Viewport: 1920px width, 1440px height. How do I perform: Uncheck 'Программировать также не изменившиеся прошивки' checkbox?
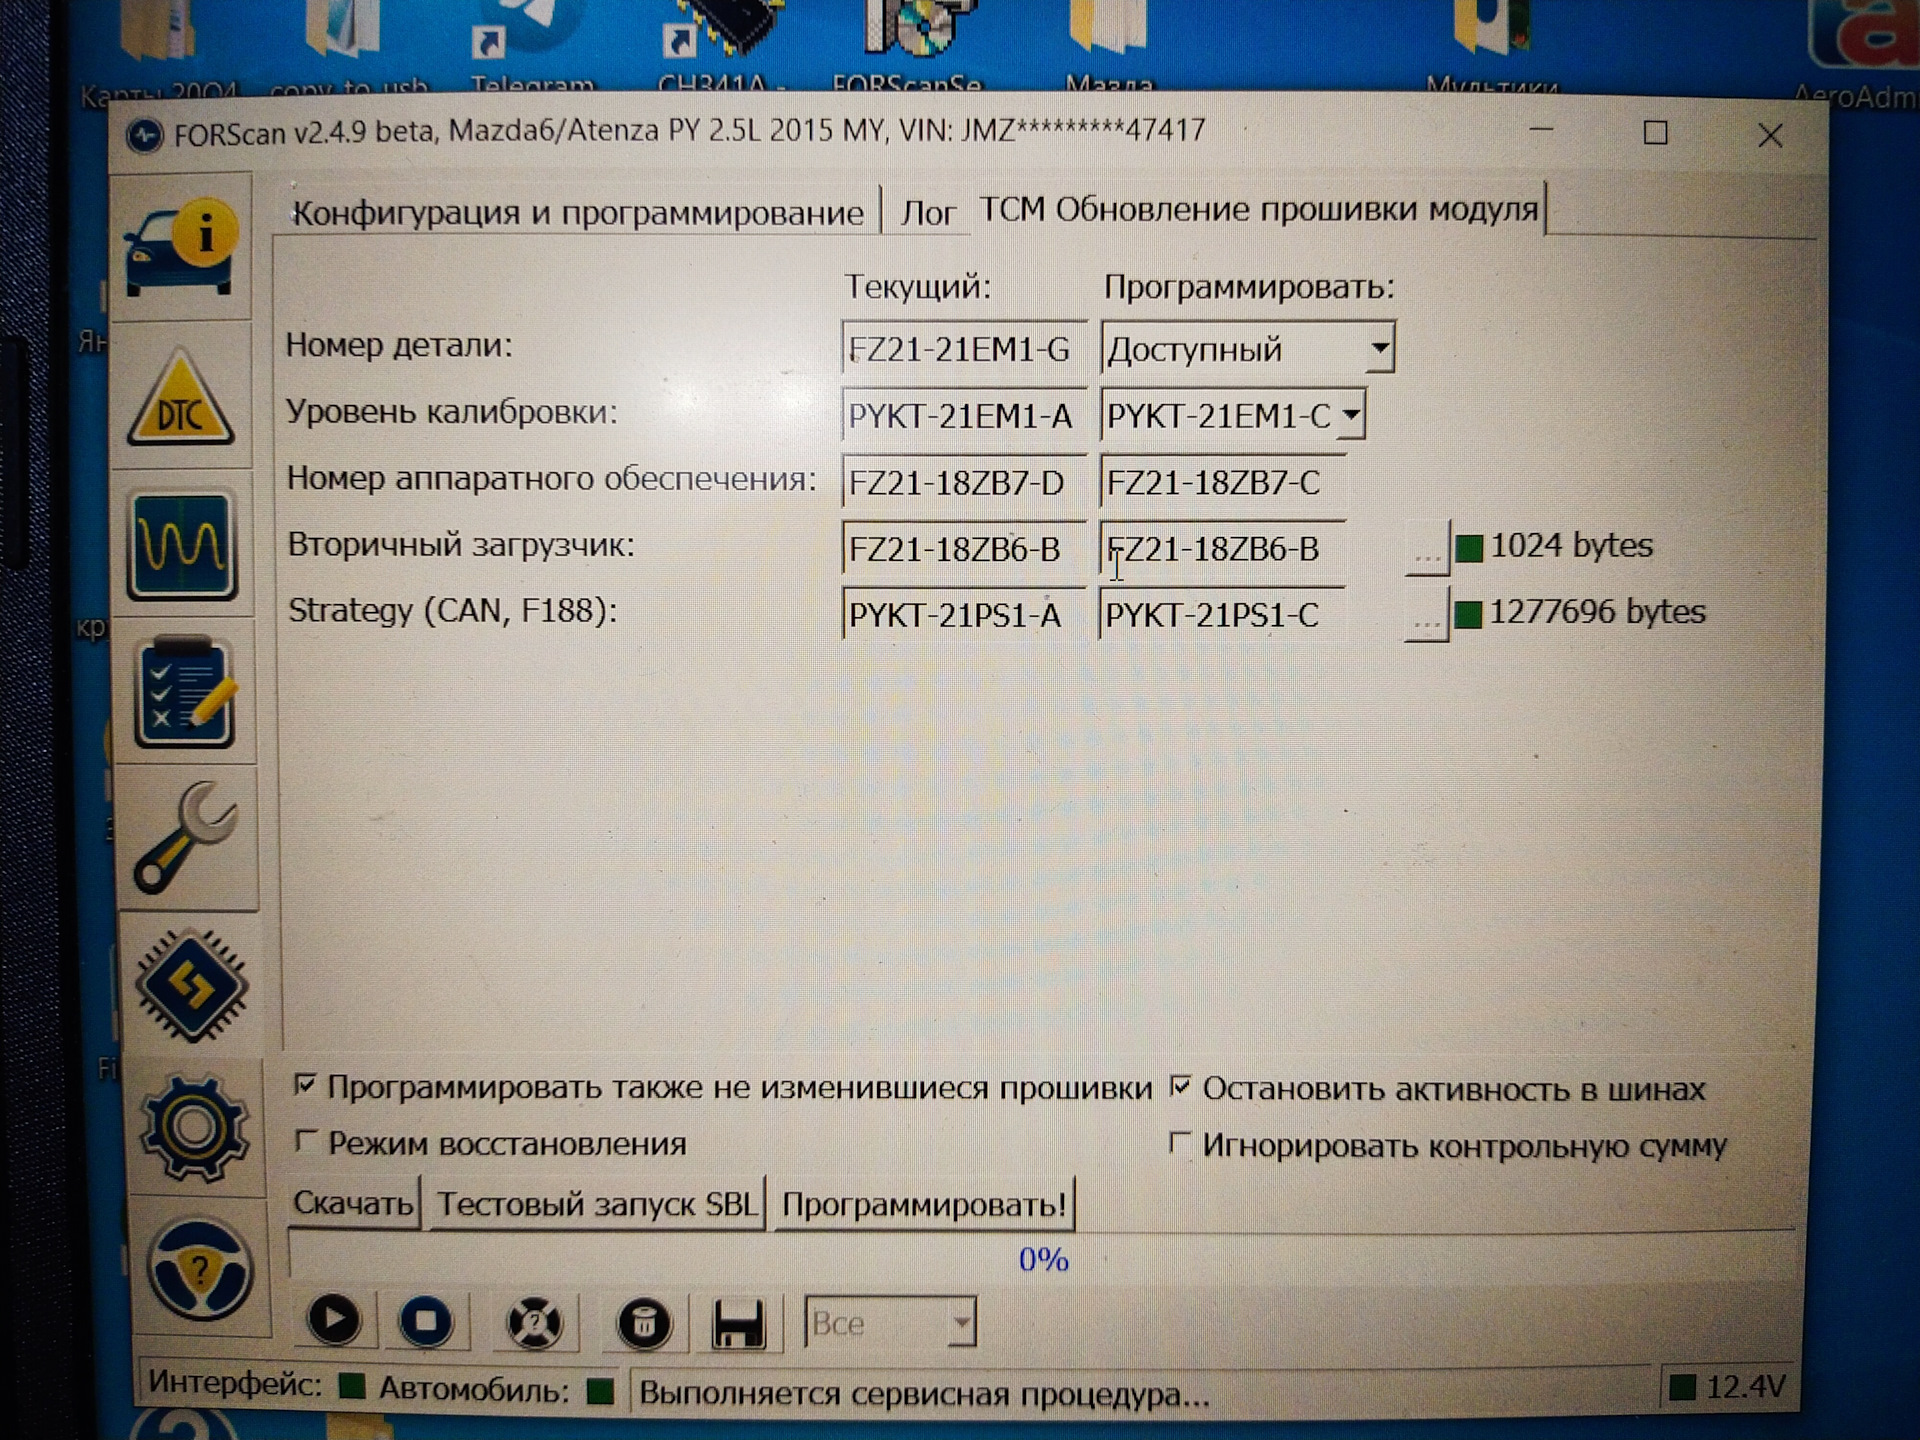[x=305, y=1085]
